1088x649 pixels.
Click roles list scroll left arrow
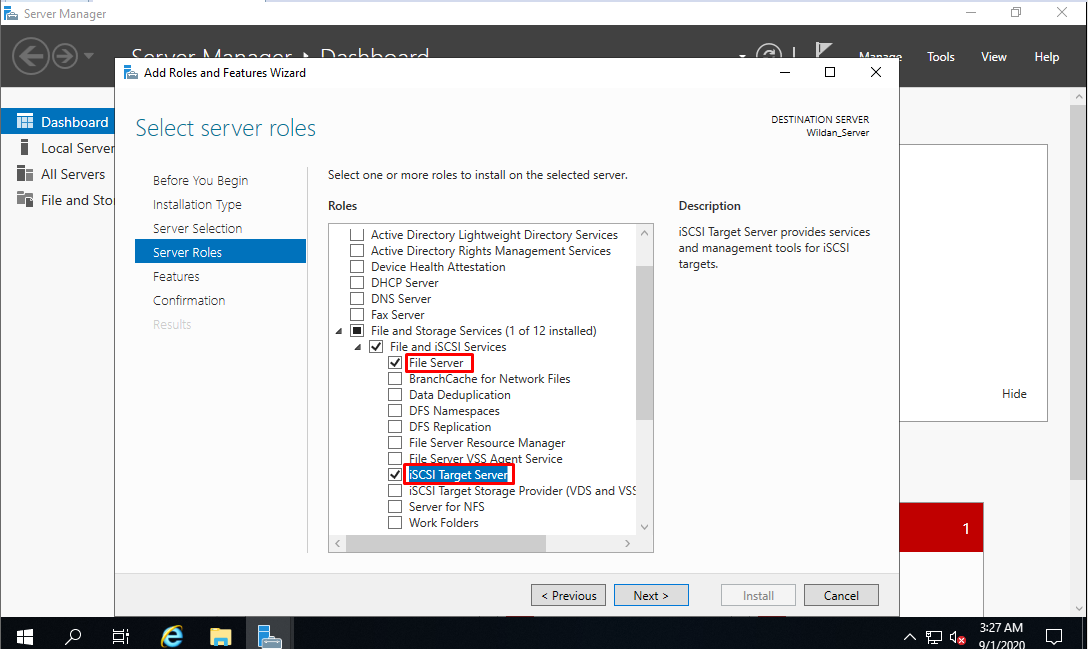[x=338, y=543]
